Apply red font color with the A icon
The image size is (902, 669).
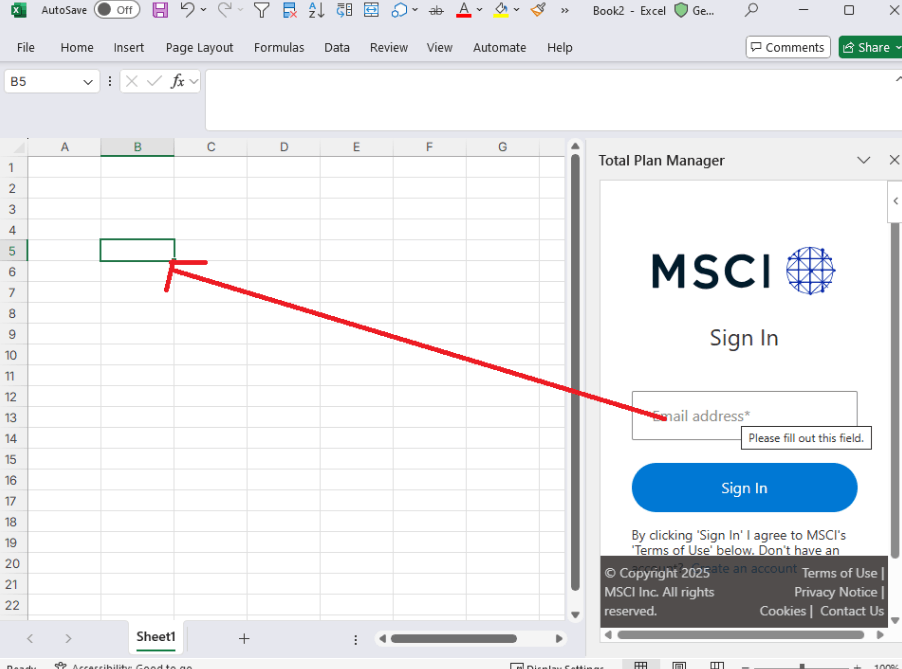(x=464, y=10)
